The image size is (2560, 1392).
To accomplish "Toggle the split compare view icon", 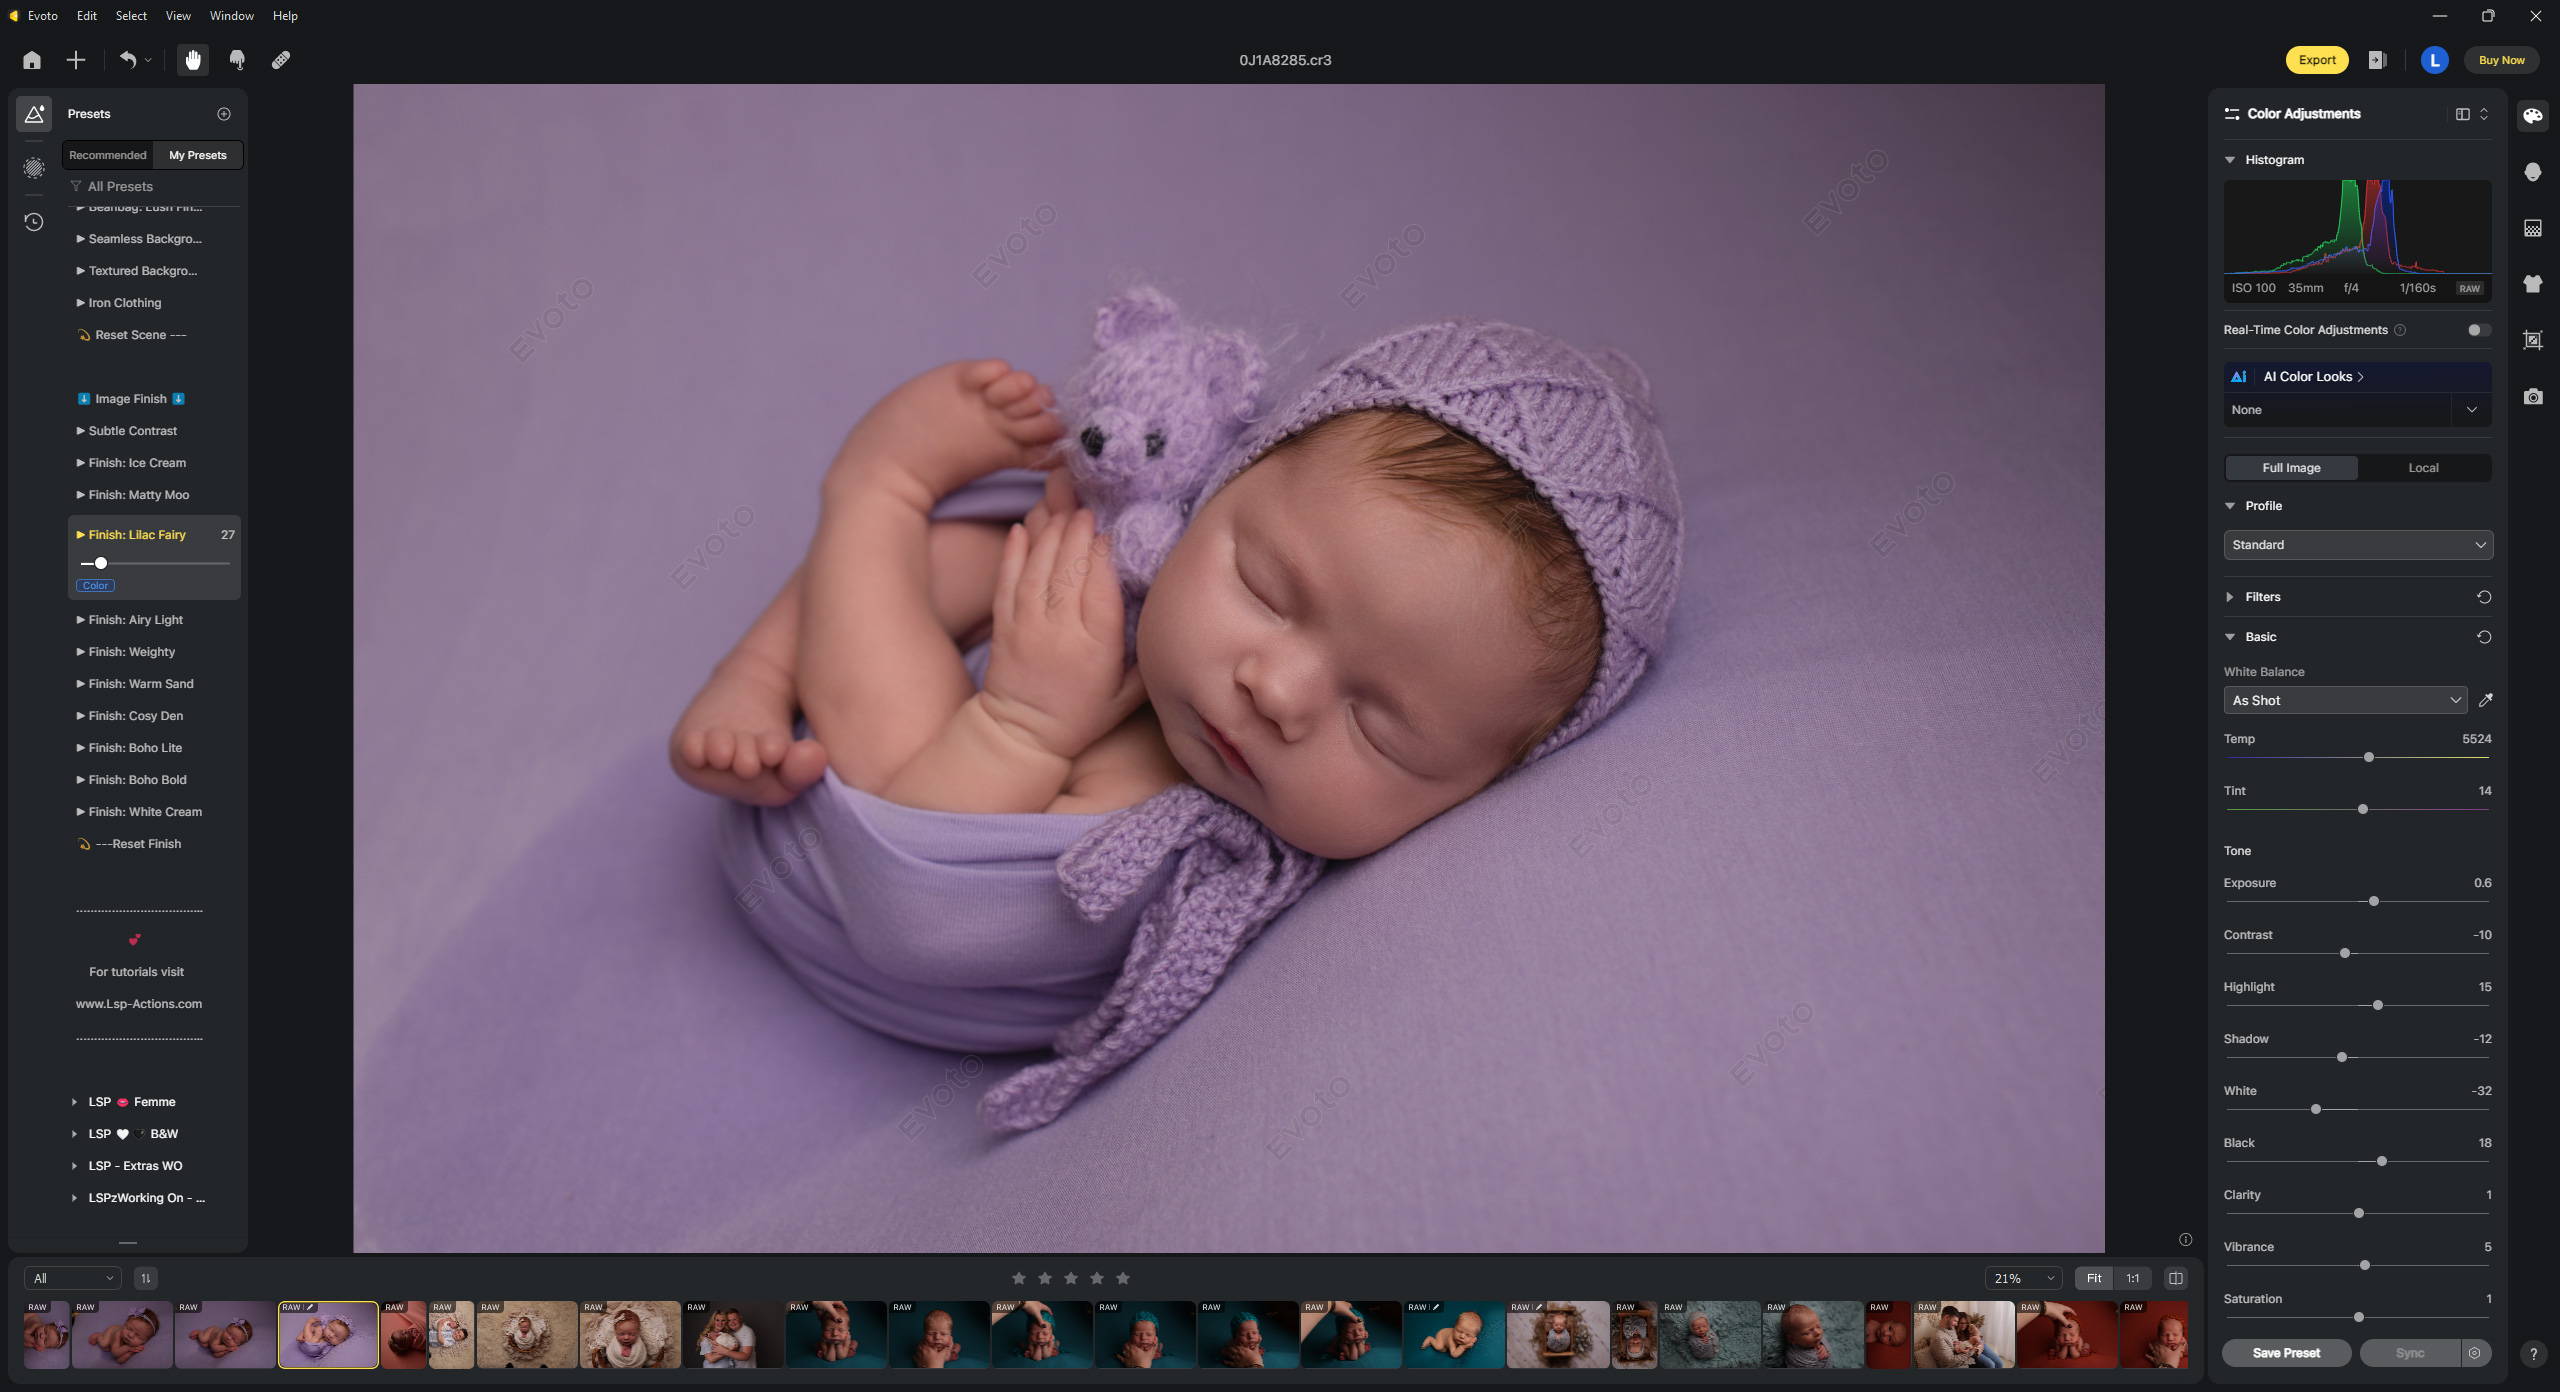I will 2175,1278.
